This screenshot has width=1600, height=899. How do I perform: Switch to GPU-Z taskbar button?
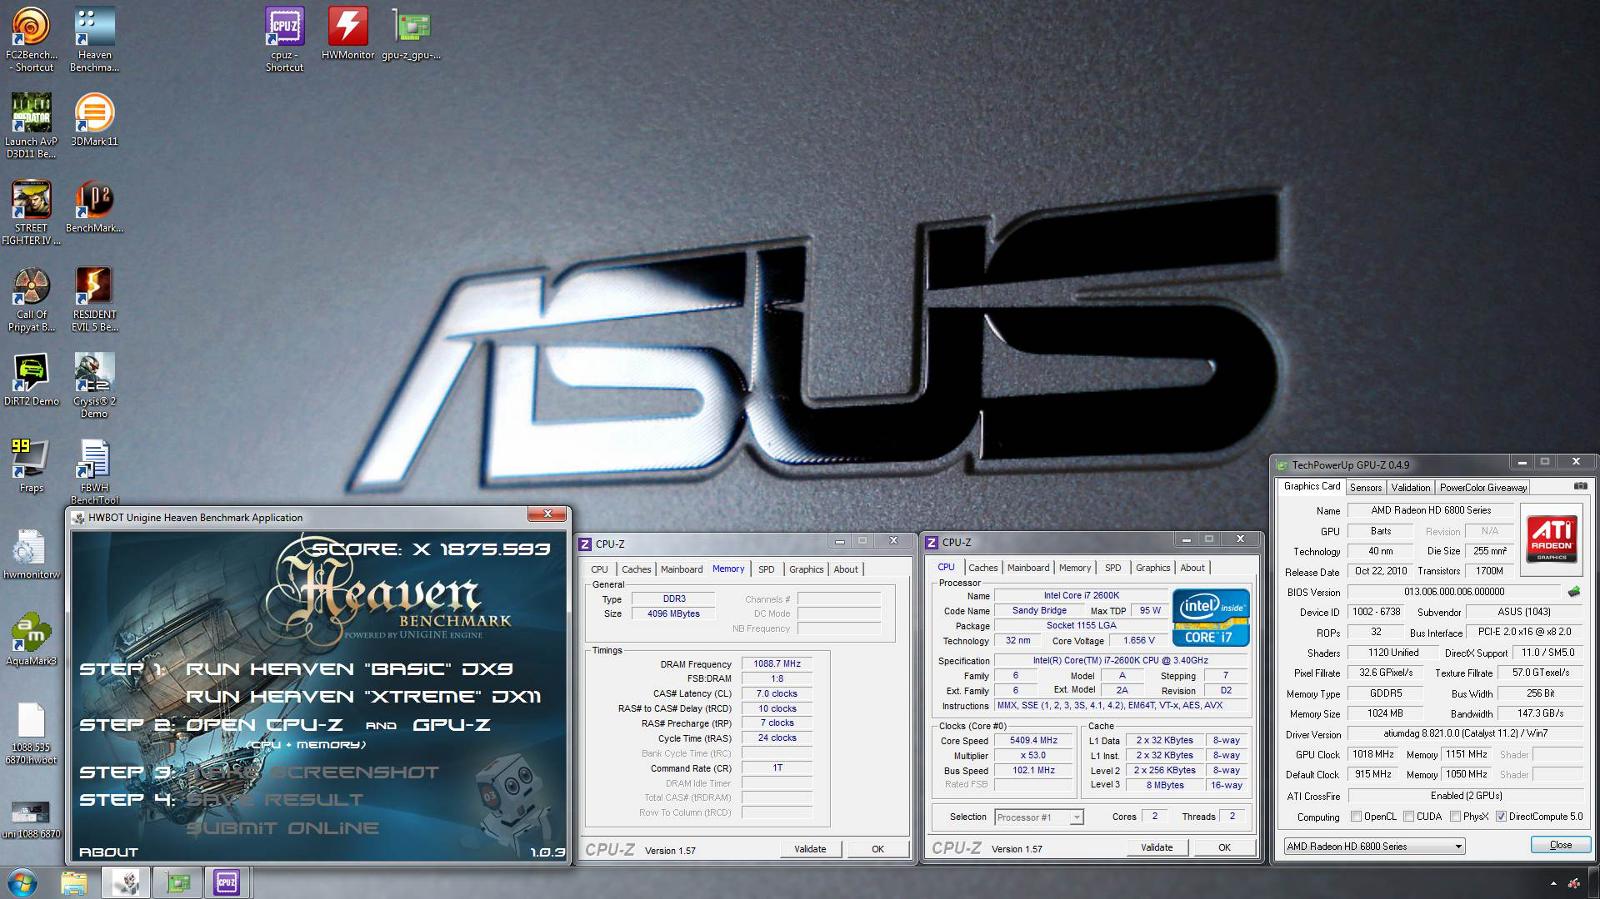click(179, 882)
